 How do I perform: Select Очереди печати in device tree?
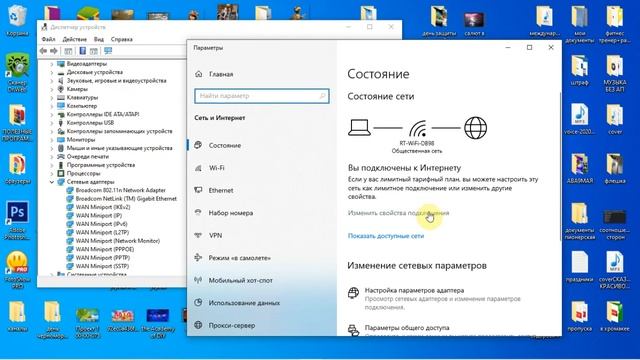pyautogui.click(x=87, y=156)
